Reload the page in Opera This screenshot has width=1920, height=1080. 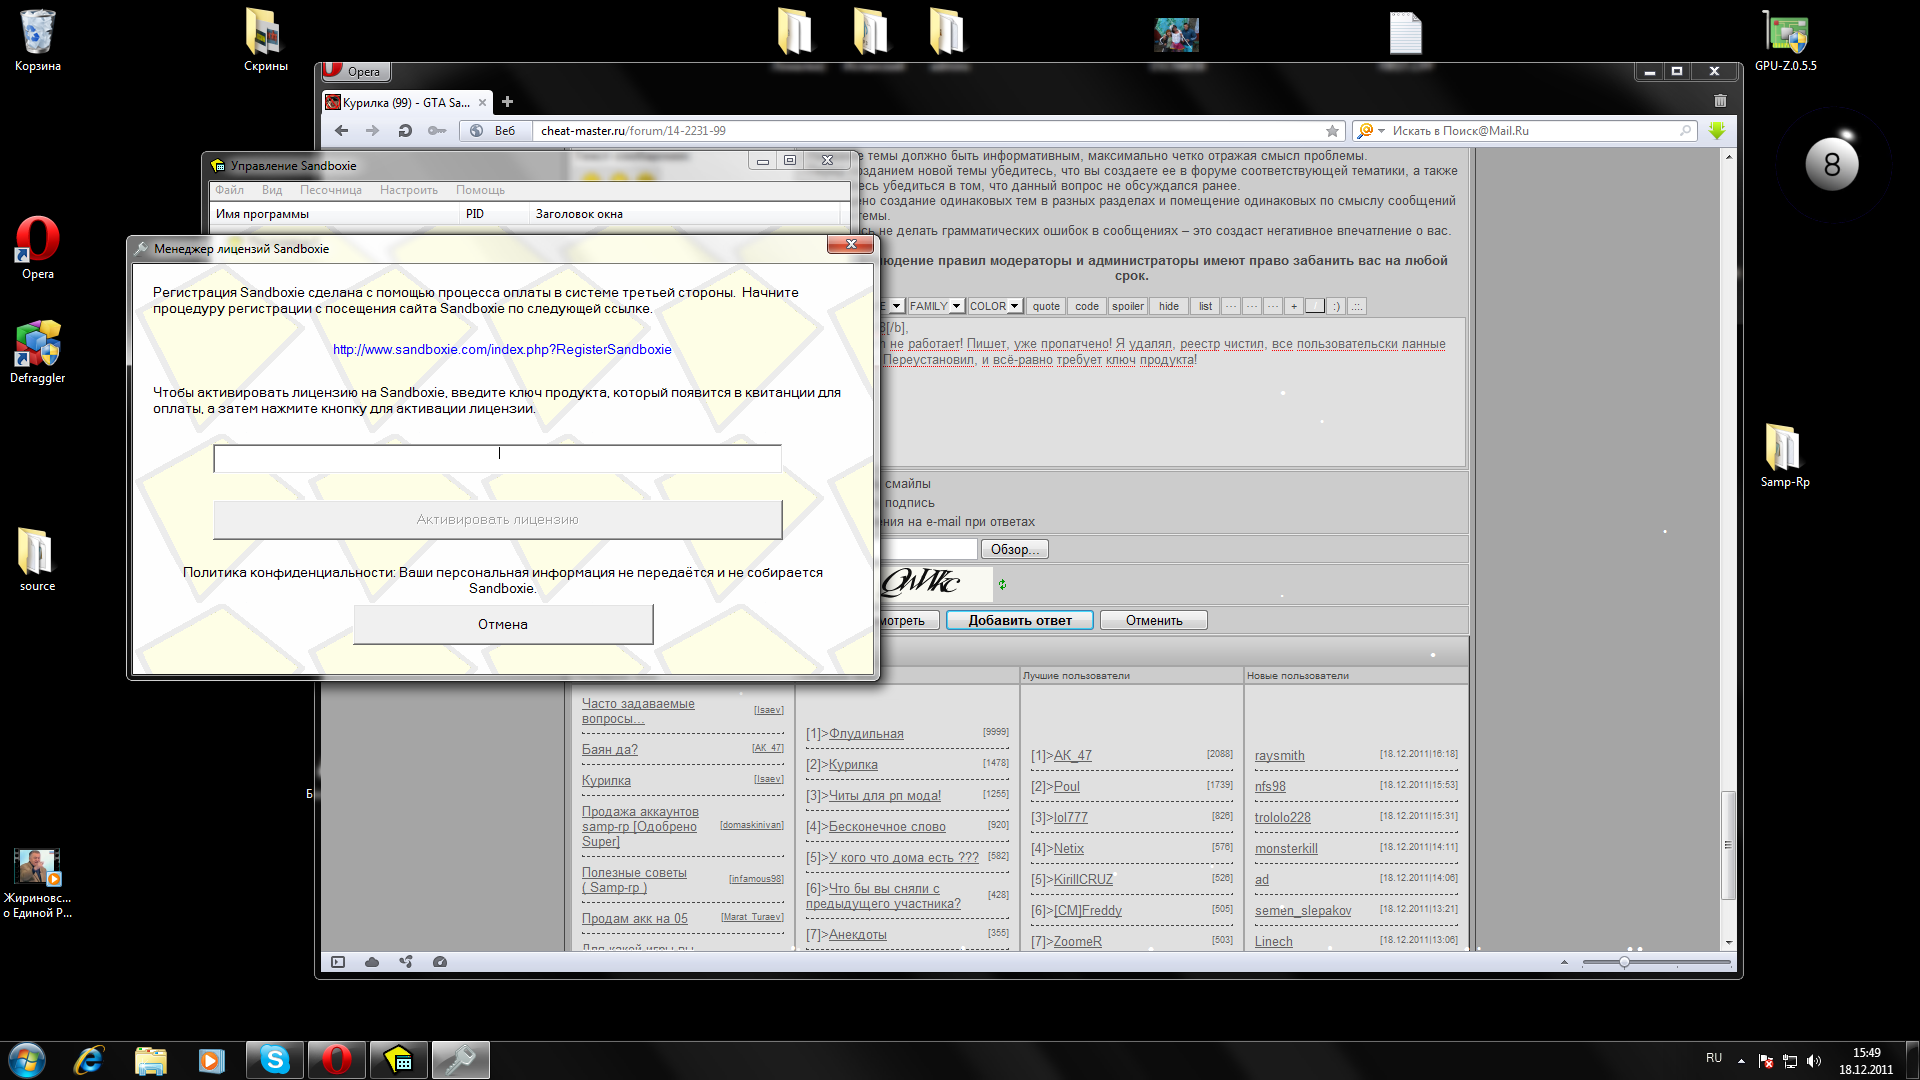(x=405, y=131)
